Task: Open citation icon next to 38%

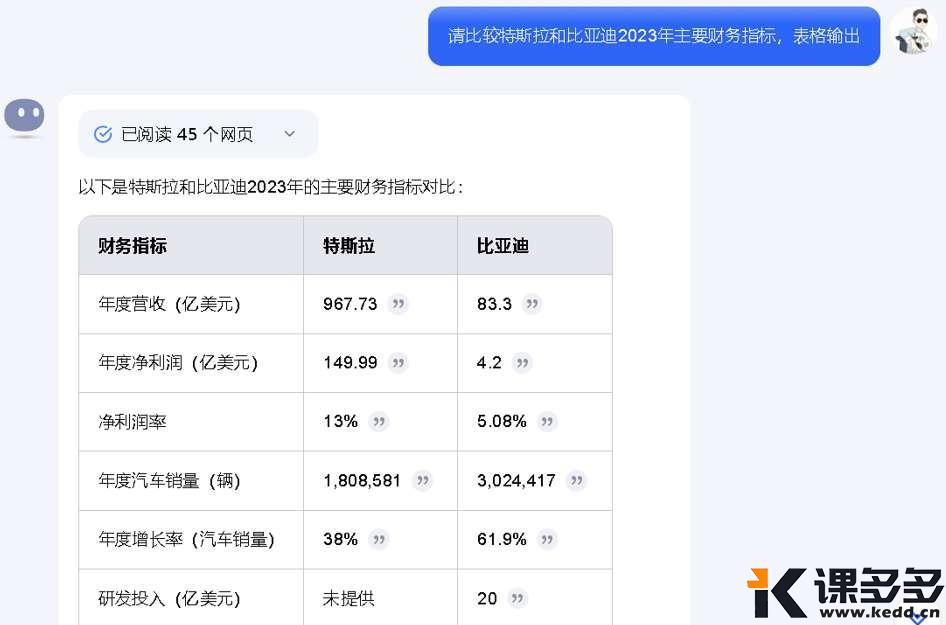Action: tap(379, 539)
